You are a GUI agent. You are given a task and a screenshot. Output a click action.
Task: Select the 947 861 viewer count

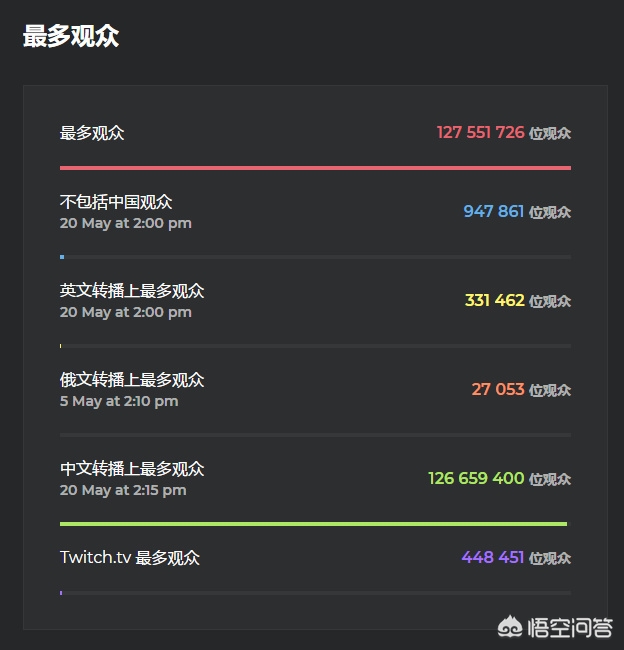[493, 212]
